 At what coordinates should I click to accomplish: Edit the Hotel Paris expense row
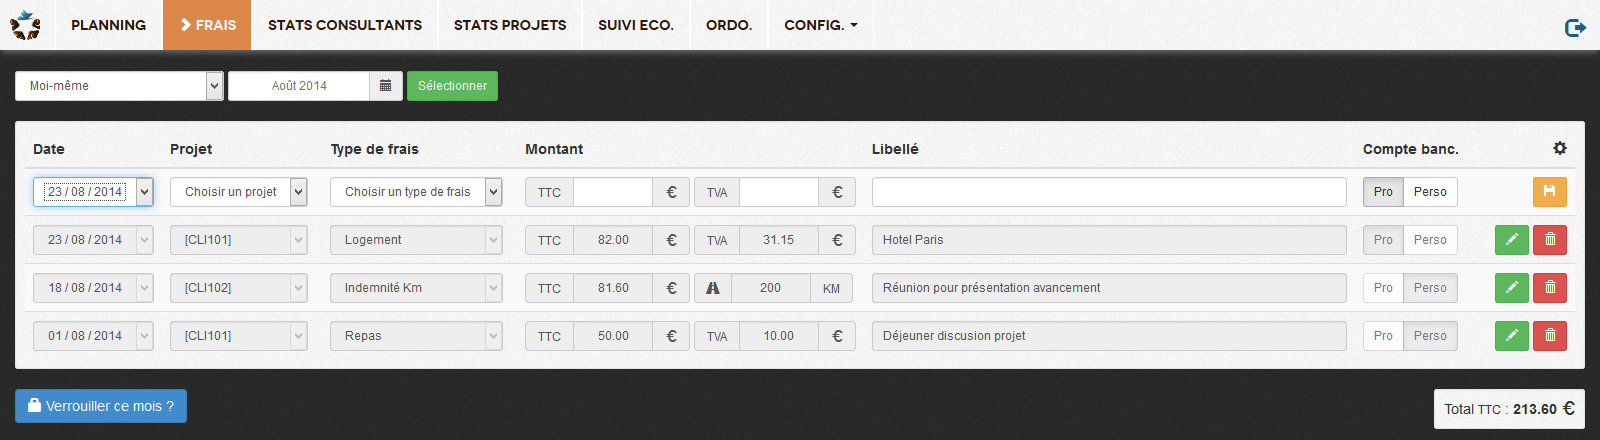[x=1511, y=240]
